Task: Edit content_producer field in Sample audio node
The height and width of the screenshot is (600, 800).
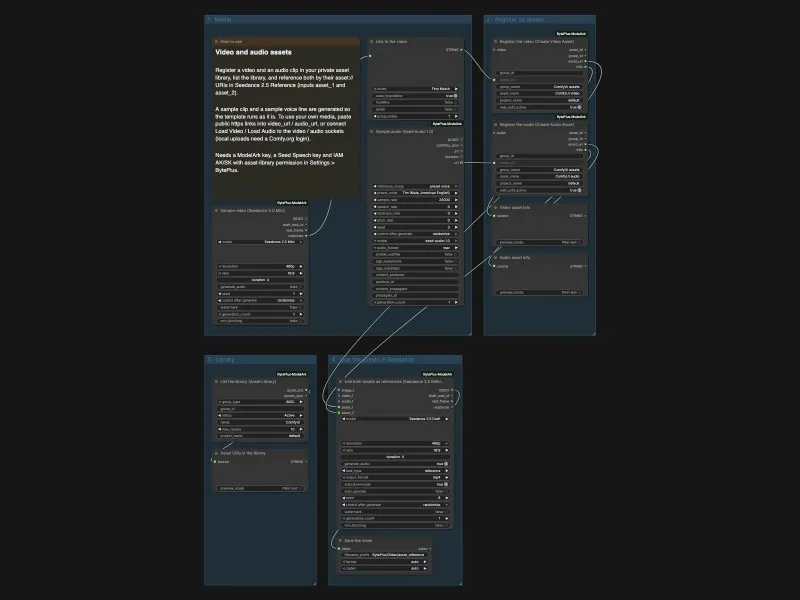Action: (x=415, y=275)
